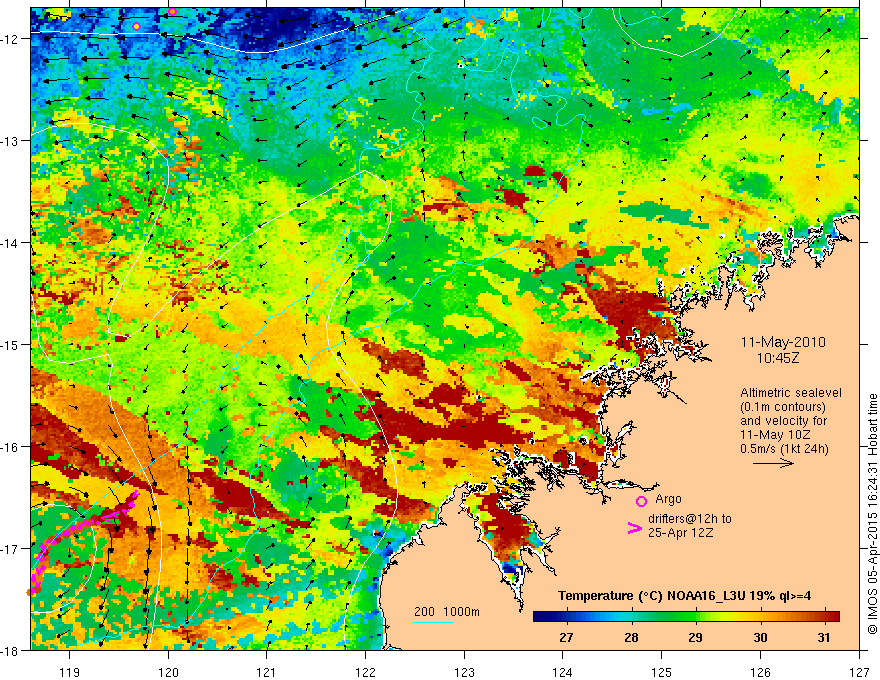Click the magenta Argo circle legend symbol
Screen dimensions: 880x680
[641, 501]
